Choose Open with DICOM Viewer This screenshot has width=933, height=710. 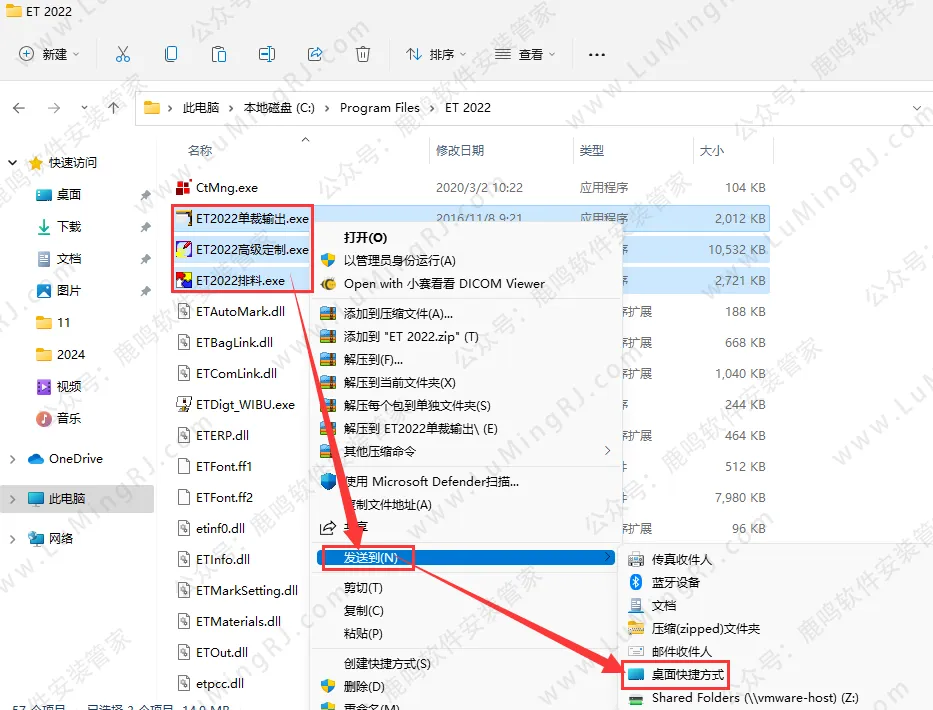pyautogui.click(x=444, y=284)
